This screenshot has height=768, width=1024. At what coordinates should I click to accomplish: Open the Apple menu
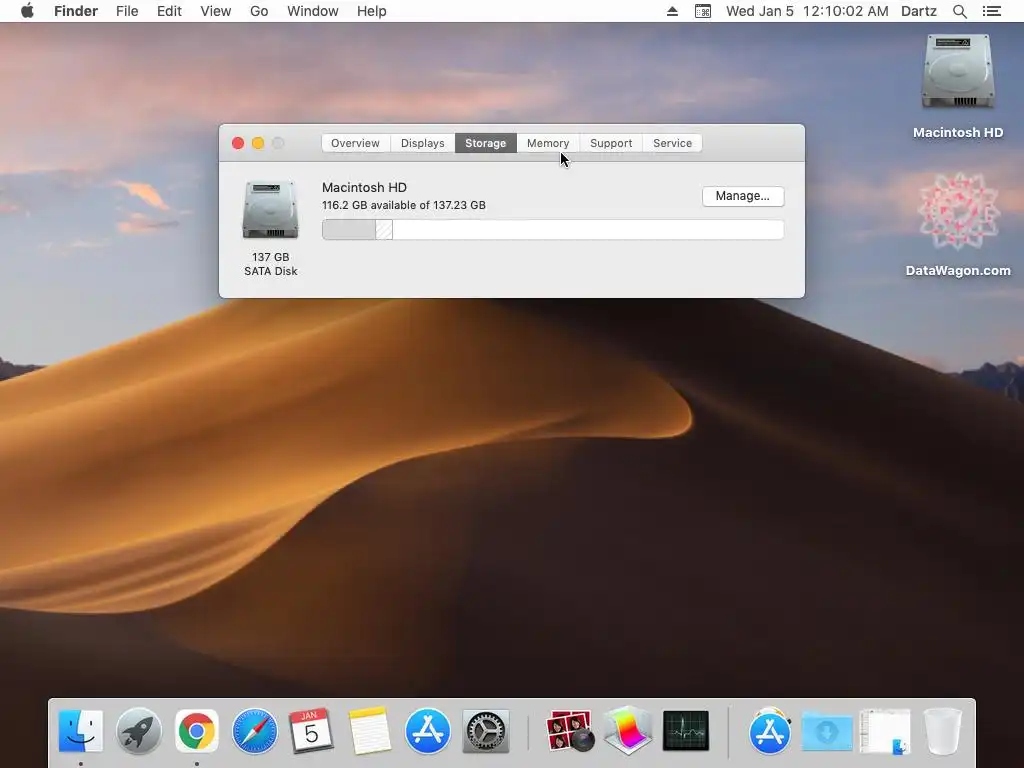27,11
